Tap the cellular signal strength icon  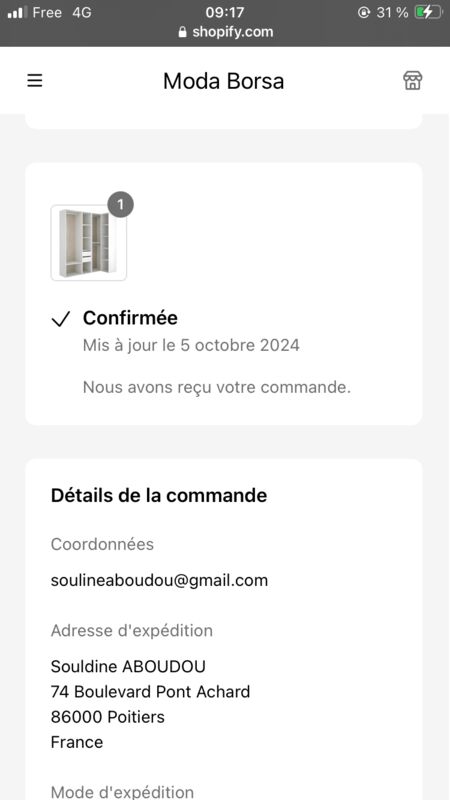pyautogui.click(x=17, y=13)
